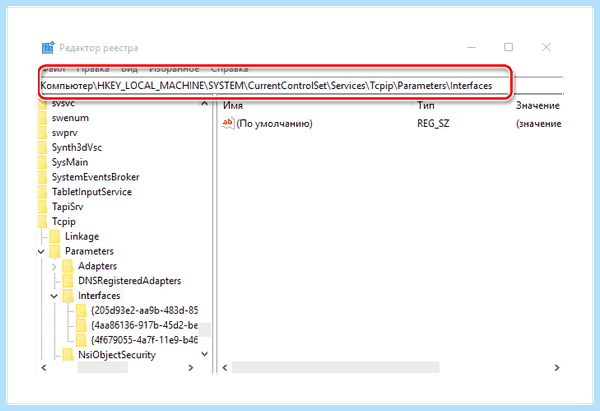
Task: Select the DNSRegisteredAdapters folder icon
Action: pos(68,281)
